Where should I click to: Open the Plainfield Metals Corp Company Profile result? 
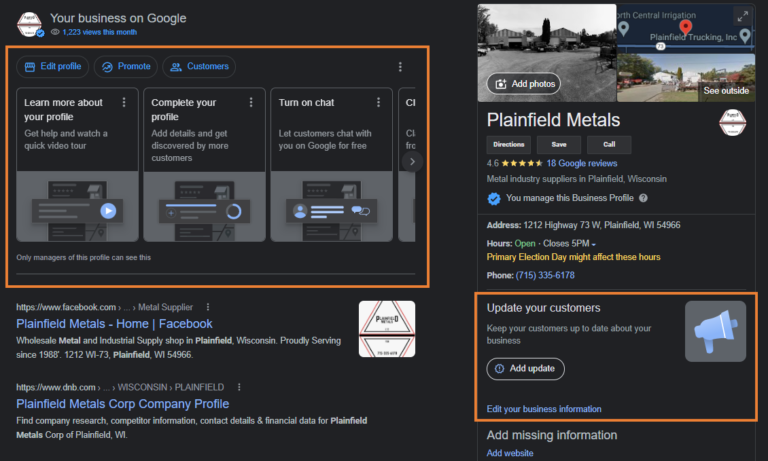[x=122, y=404]
